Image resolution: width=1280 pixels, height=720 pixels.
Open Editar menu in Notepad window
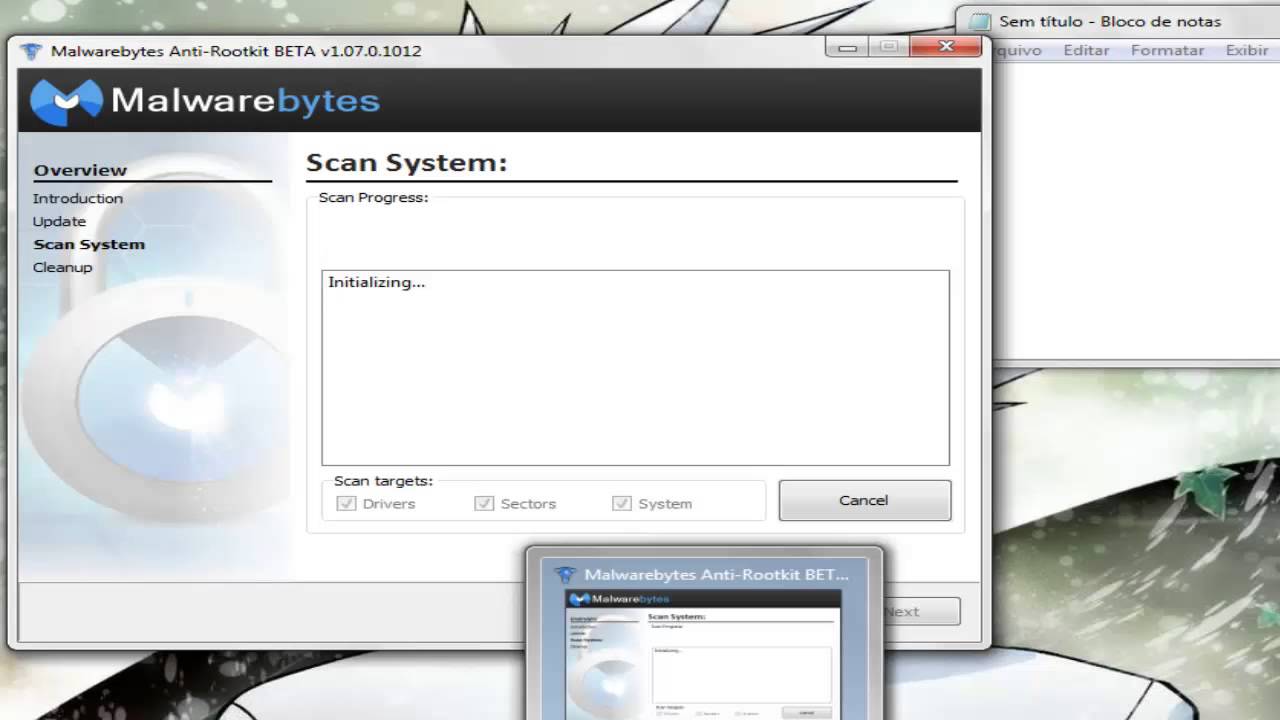point(1086,50)
